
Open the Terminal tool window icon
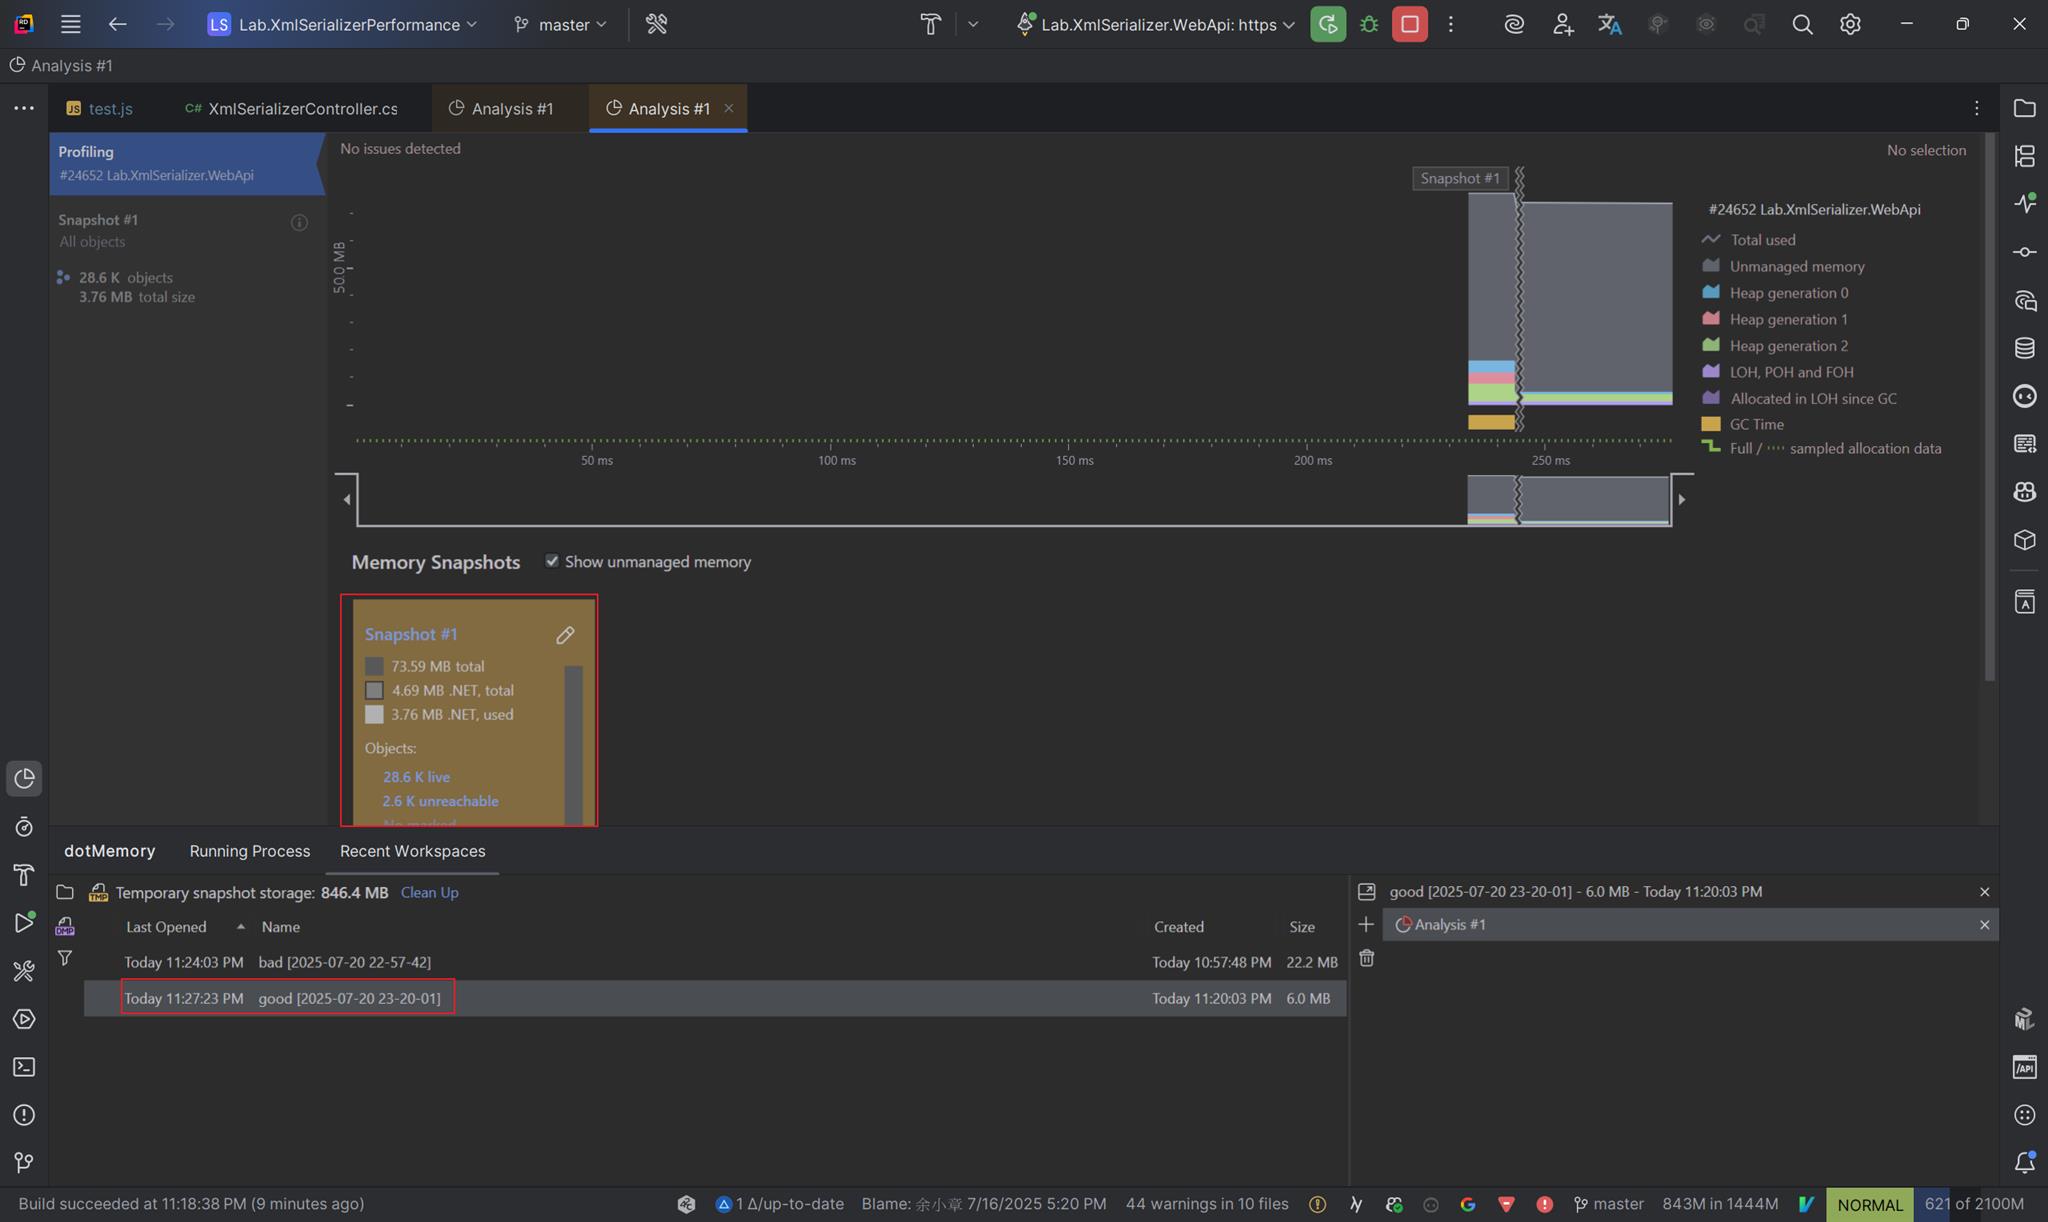pos(24,1067)
